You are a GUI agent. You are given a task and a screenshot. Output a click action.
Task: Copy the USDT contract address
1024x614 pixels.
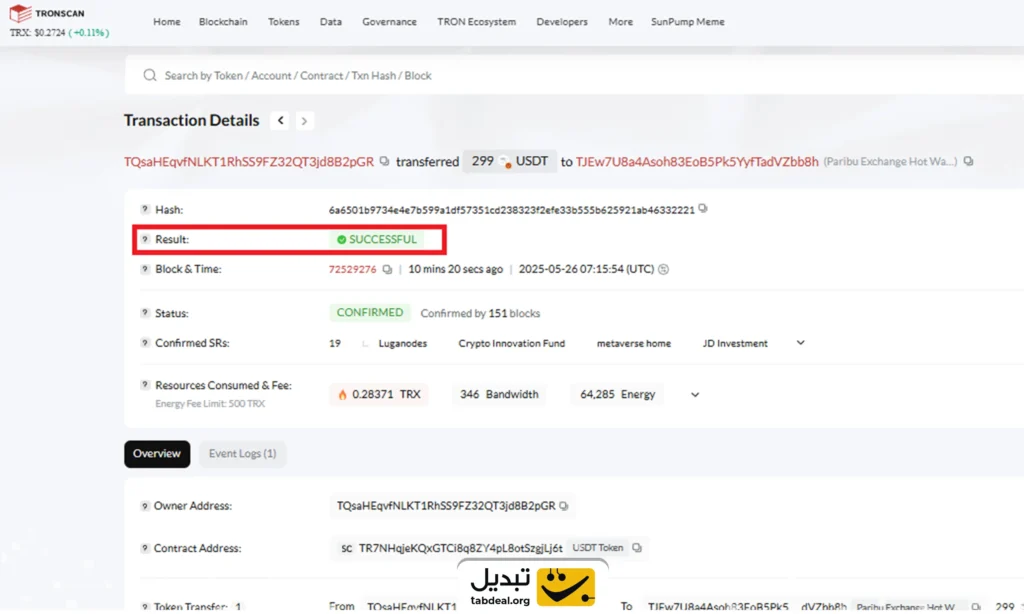(637, 548)
